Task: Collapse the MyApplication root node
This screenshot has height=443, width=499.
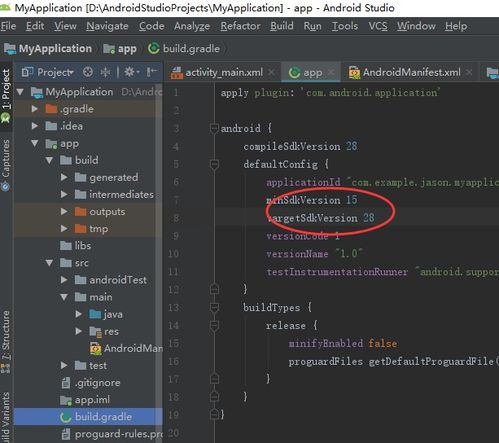Action: (x=20, y=92)
